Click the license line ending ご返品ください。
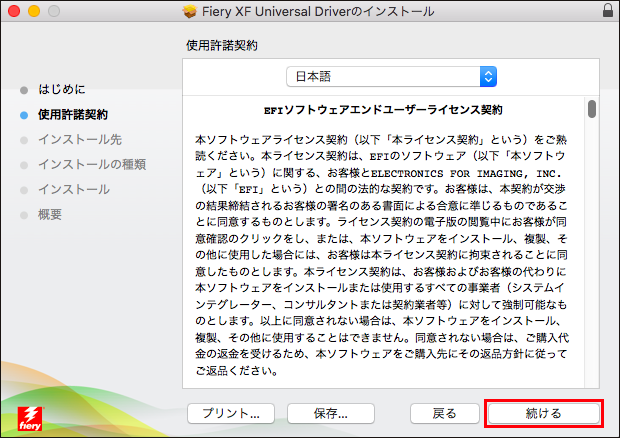Screen dimensions: 620x438 click(237, 371)
